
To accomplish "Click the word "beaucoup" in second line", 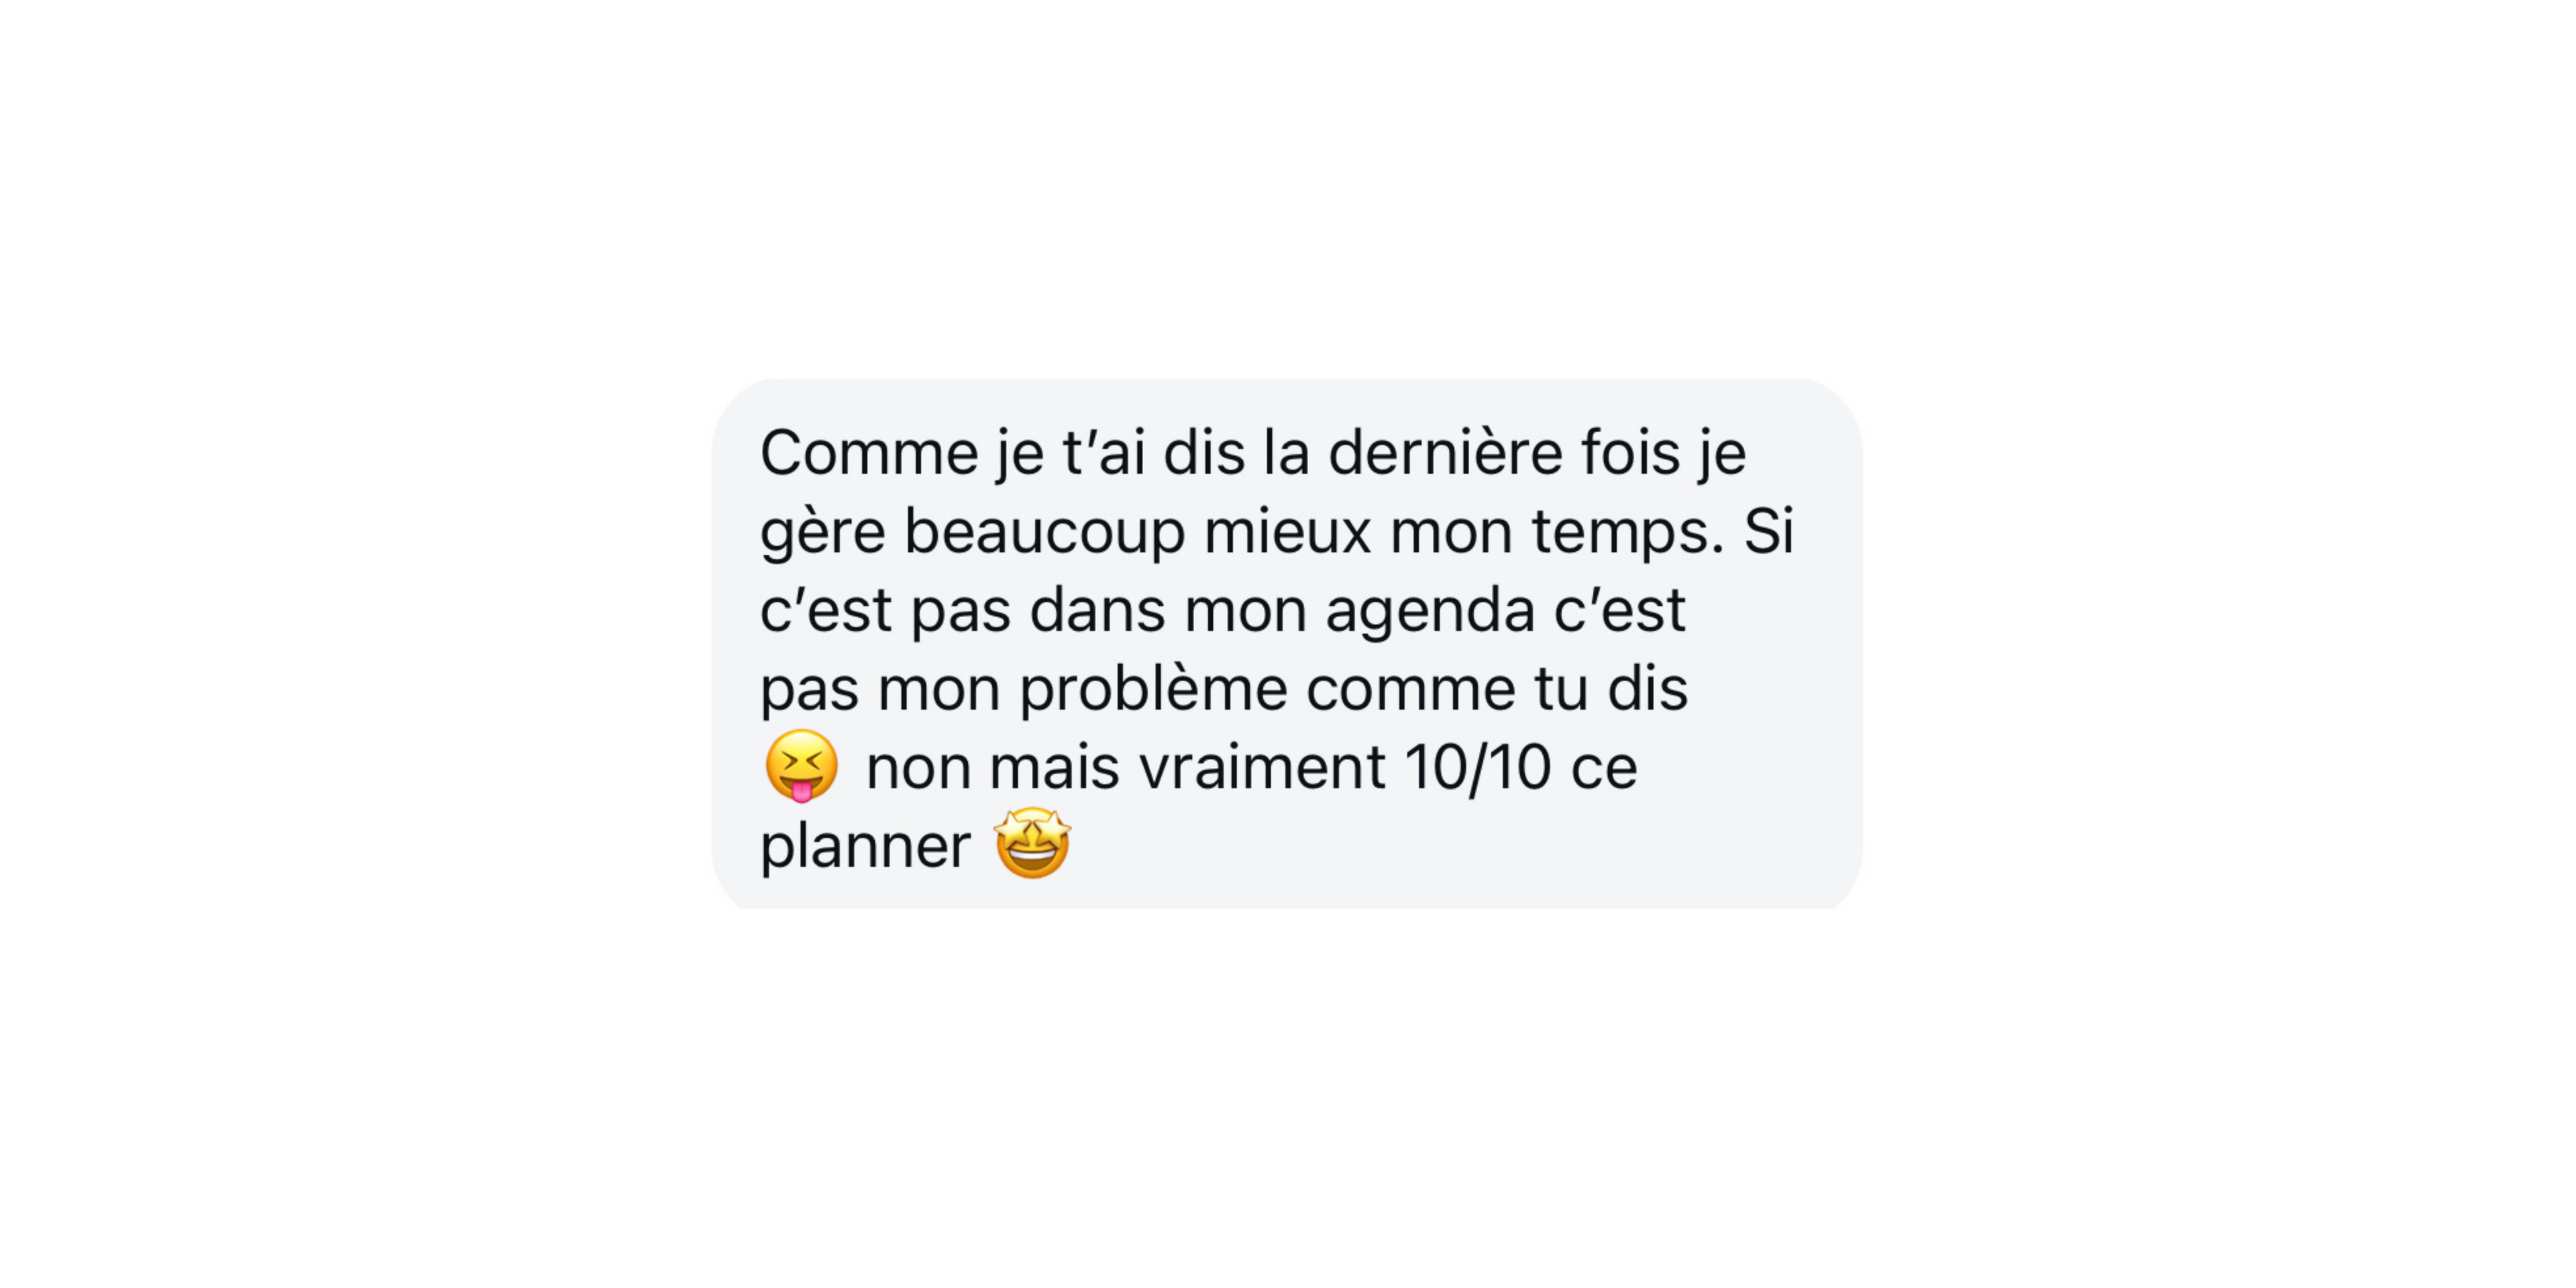I will coord(1044,533).
